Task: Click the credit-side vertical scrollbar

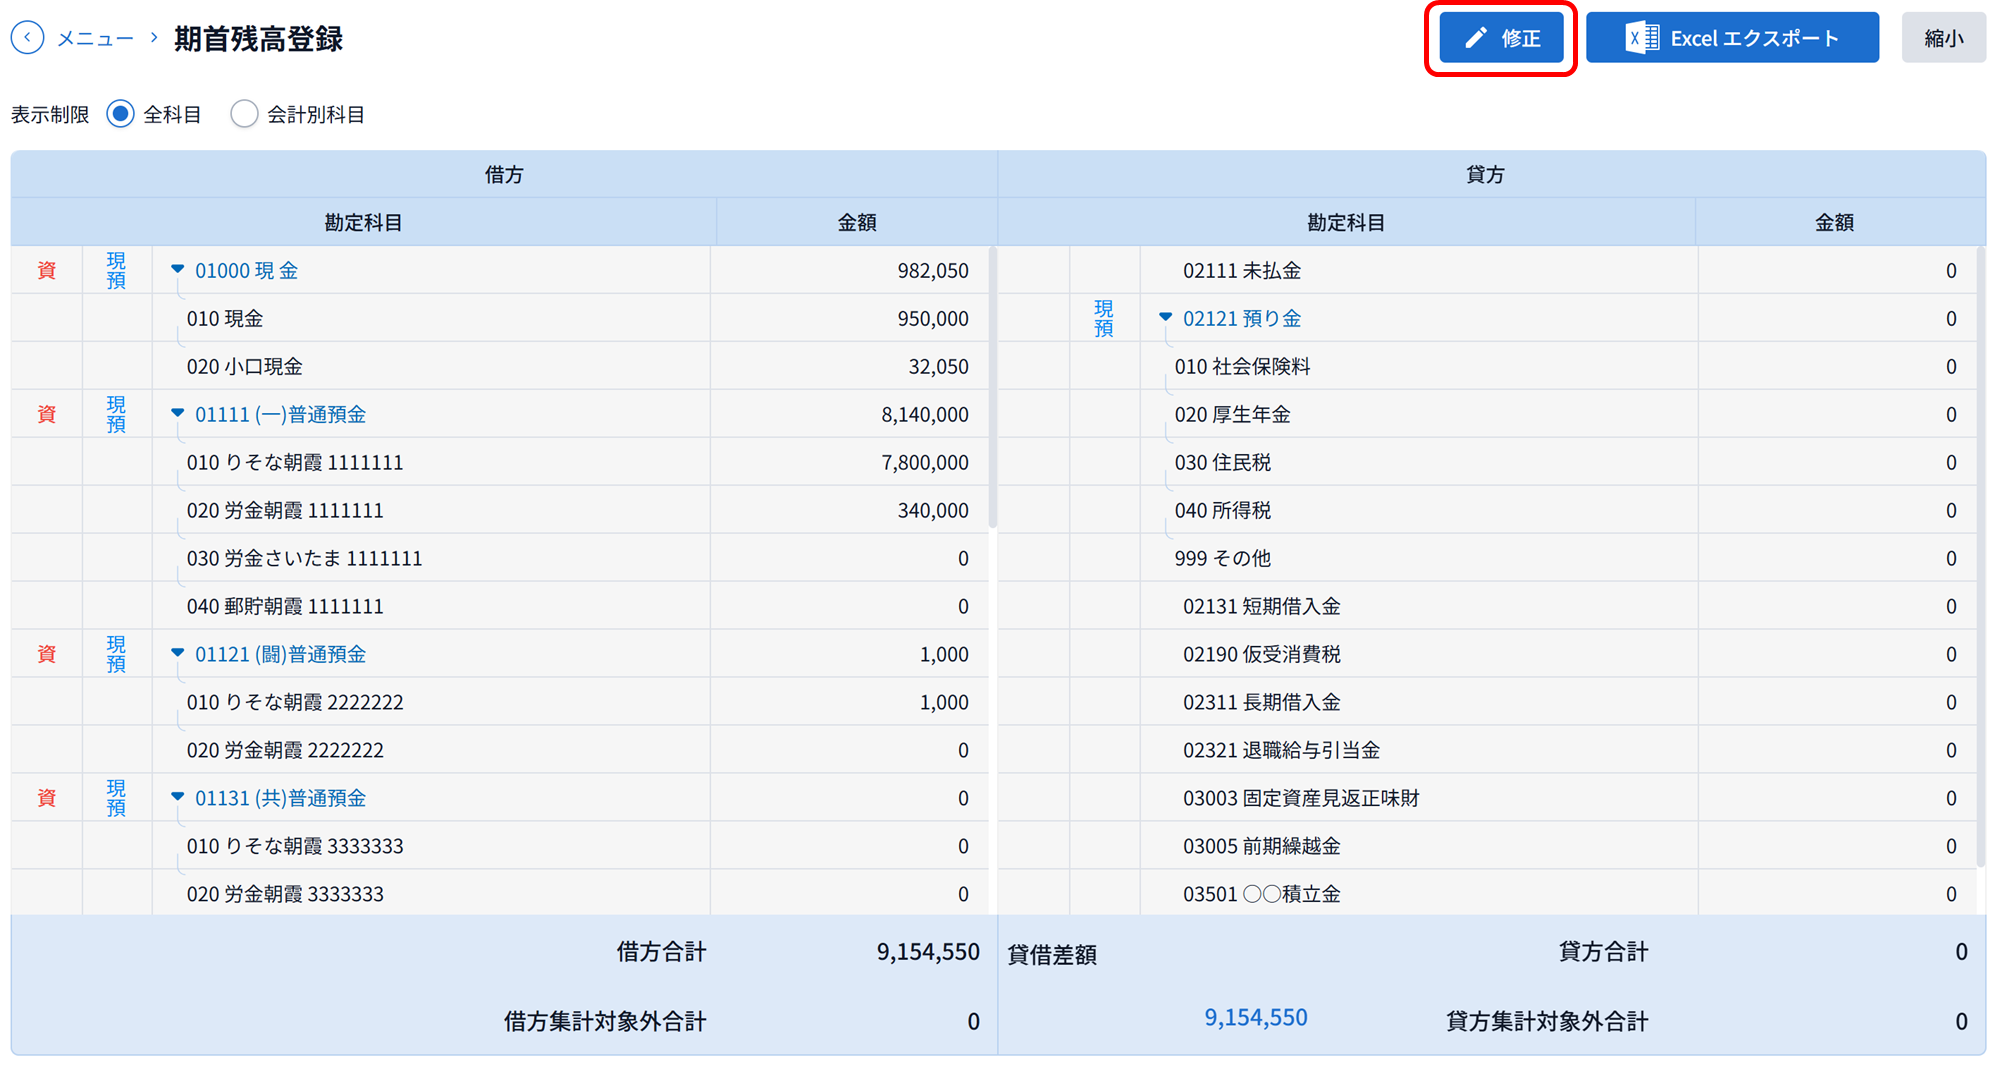Action: point(1980,556)
